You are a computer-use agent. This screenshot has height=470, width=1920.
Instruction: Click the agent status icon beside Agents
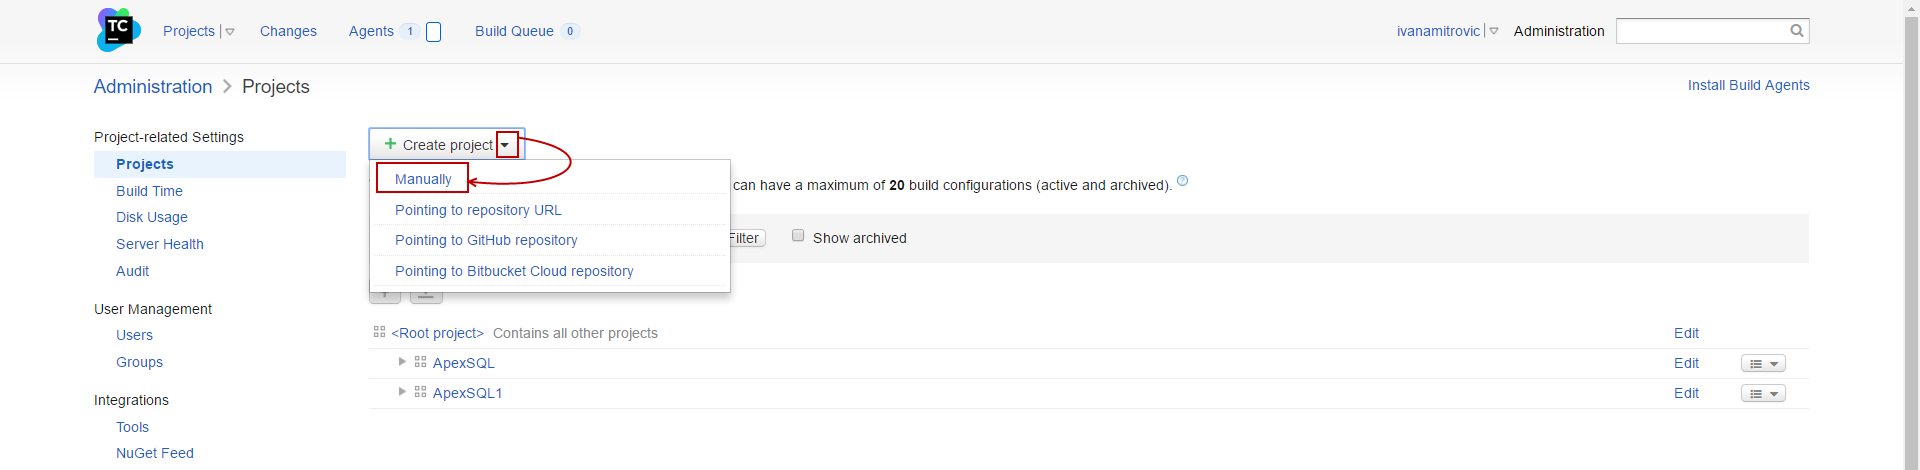click(433, 32)
